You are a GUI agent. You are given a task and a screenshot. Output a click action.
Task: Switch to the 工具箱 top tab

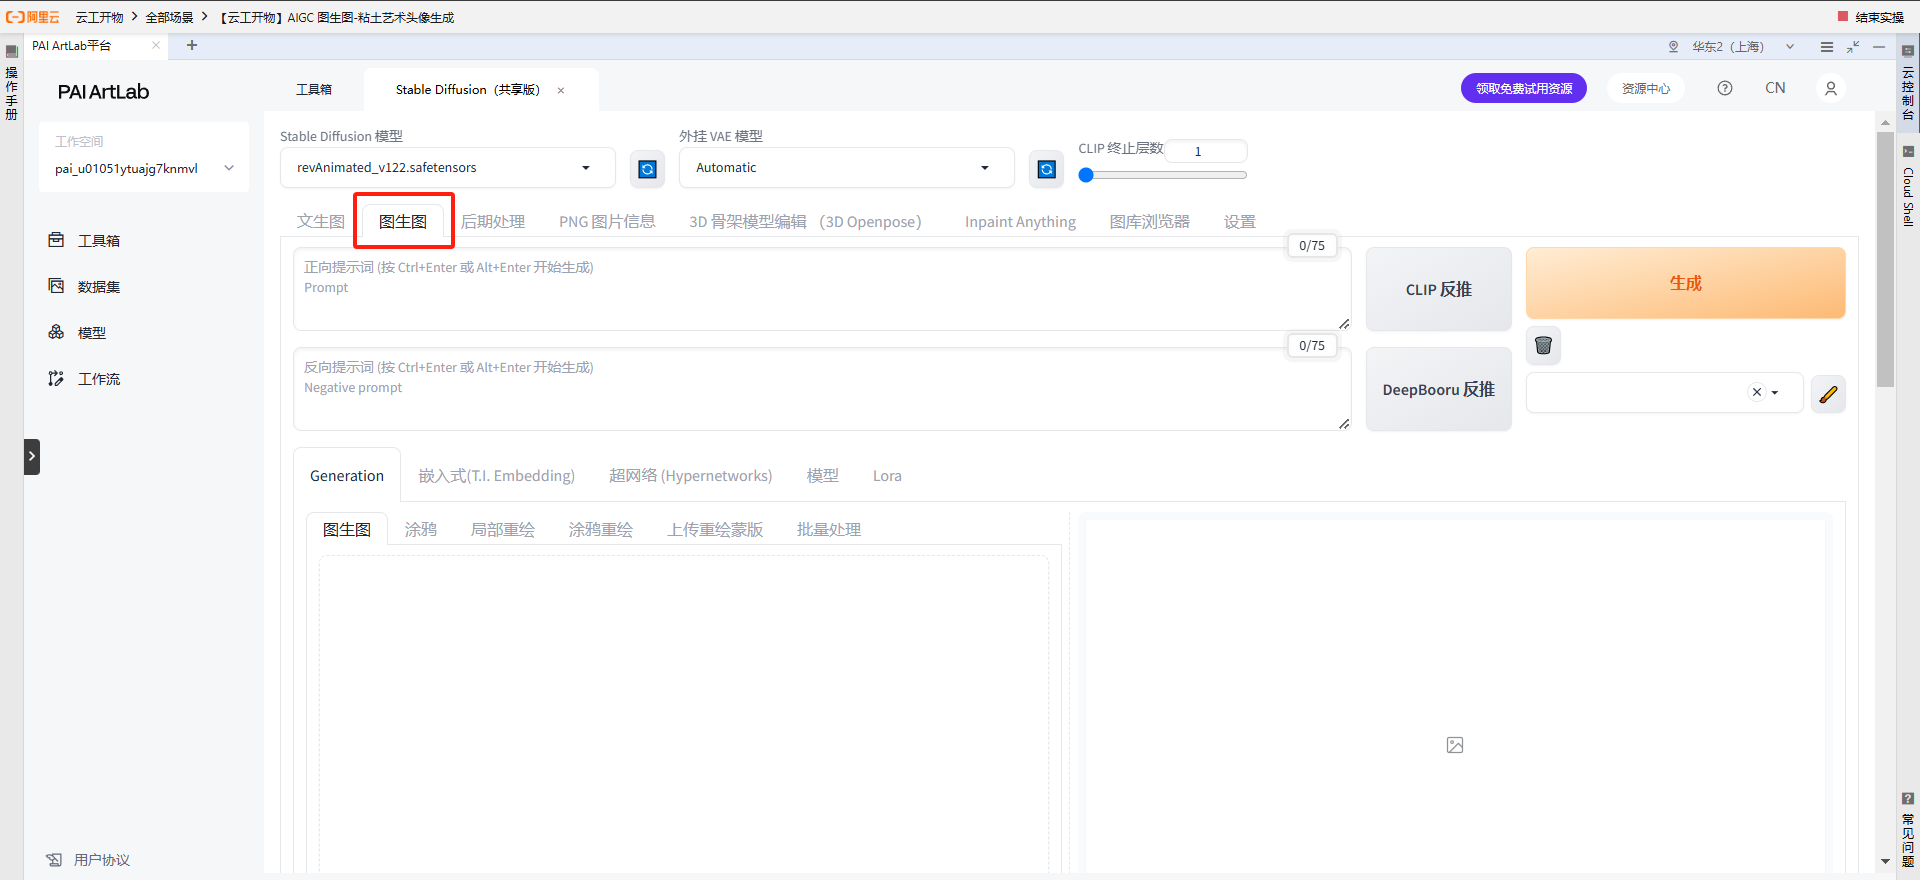pyautogui.click(x=314, y=90)
